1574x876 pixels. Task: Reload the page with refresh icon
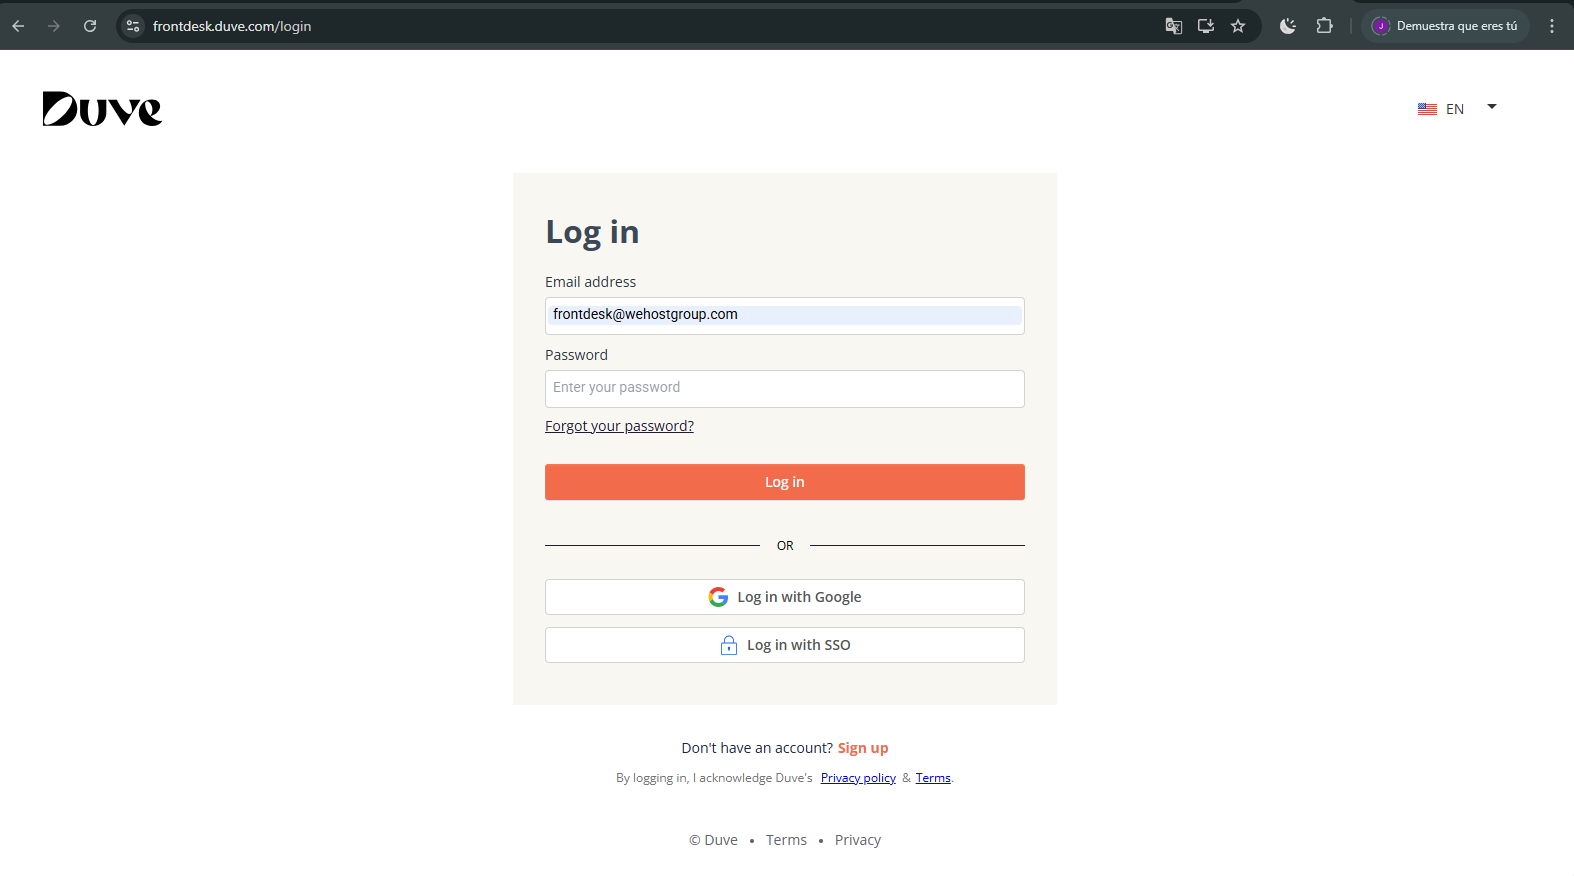pyautogui.click(x=90, y=26)
